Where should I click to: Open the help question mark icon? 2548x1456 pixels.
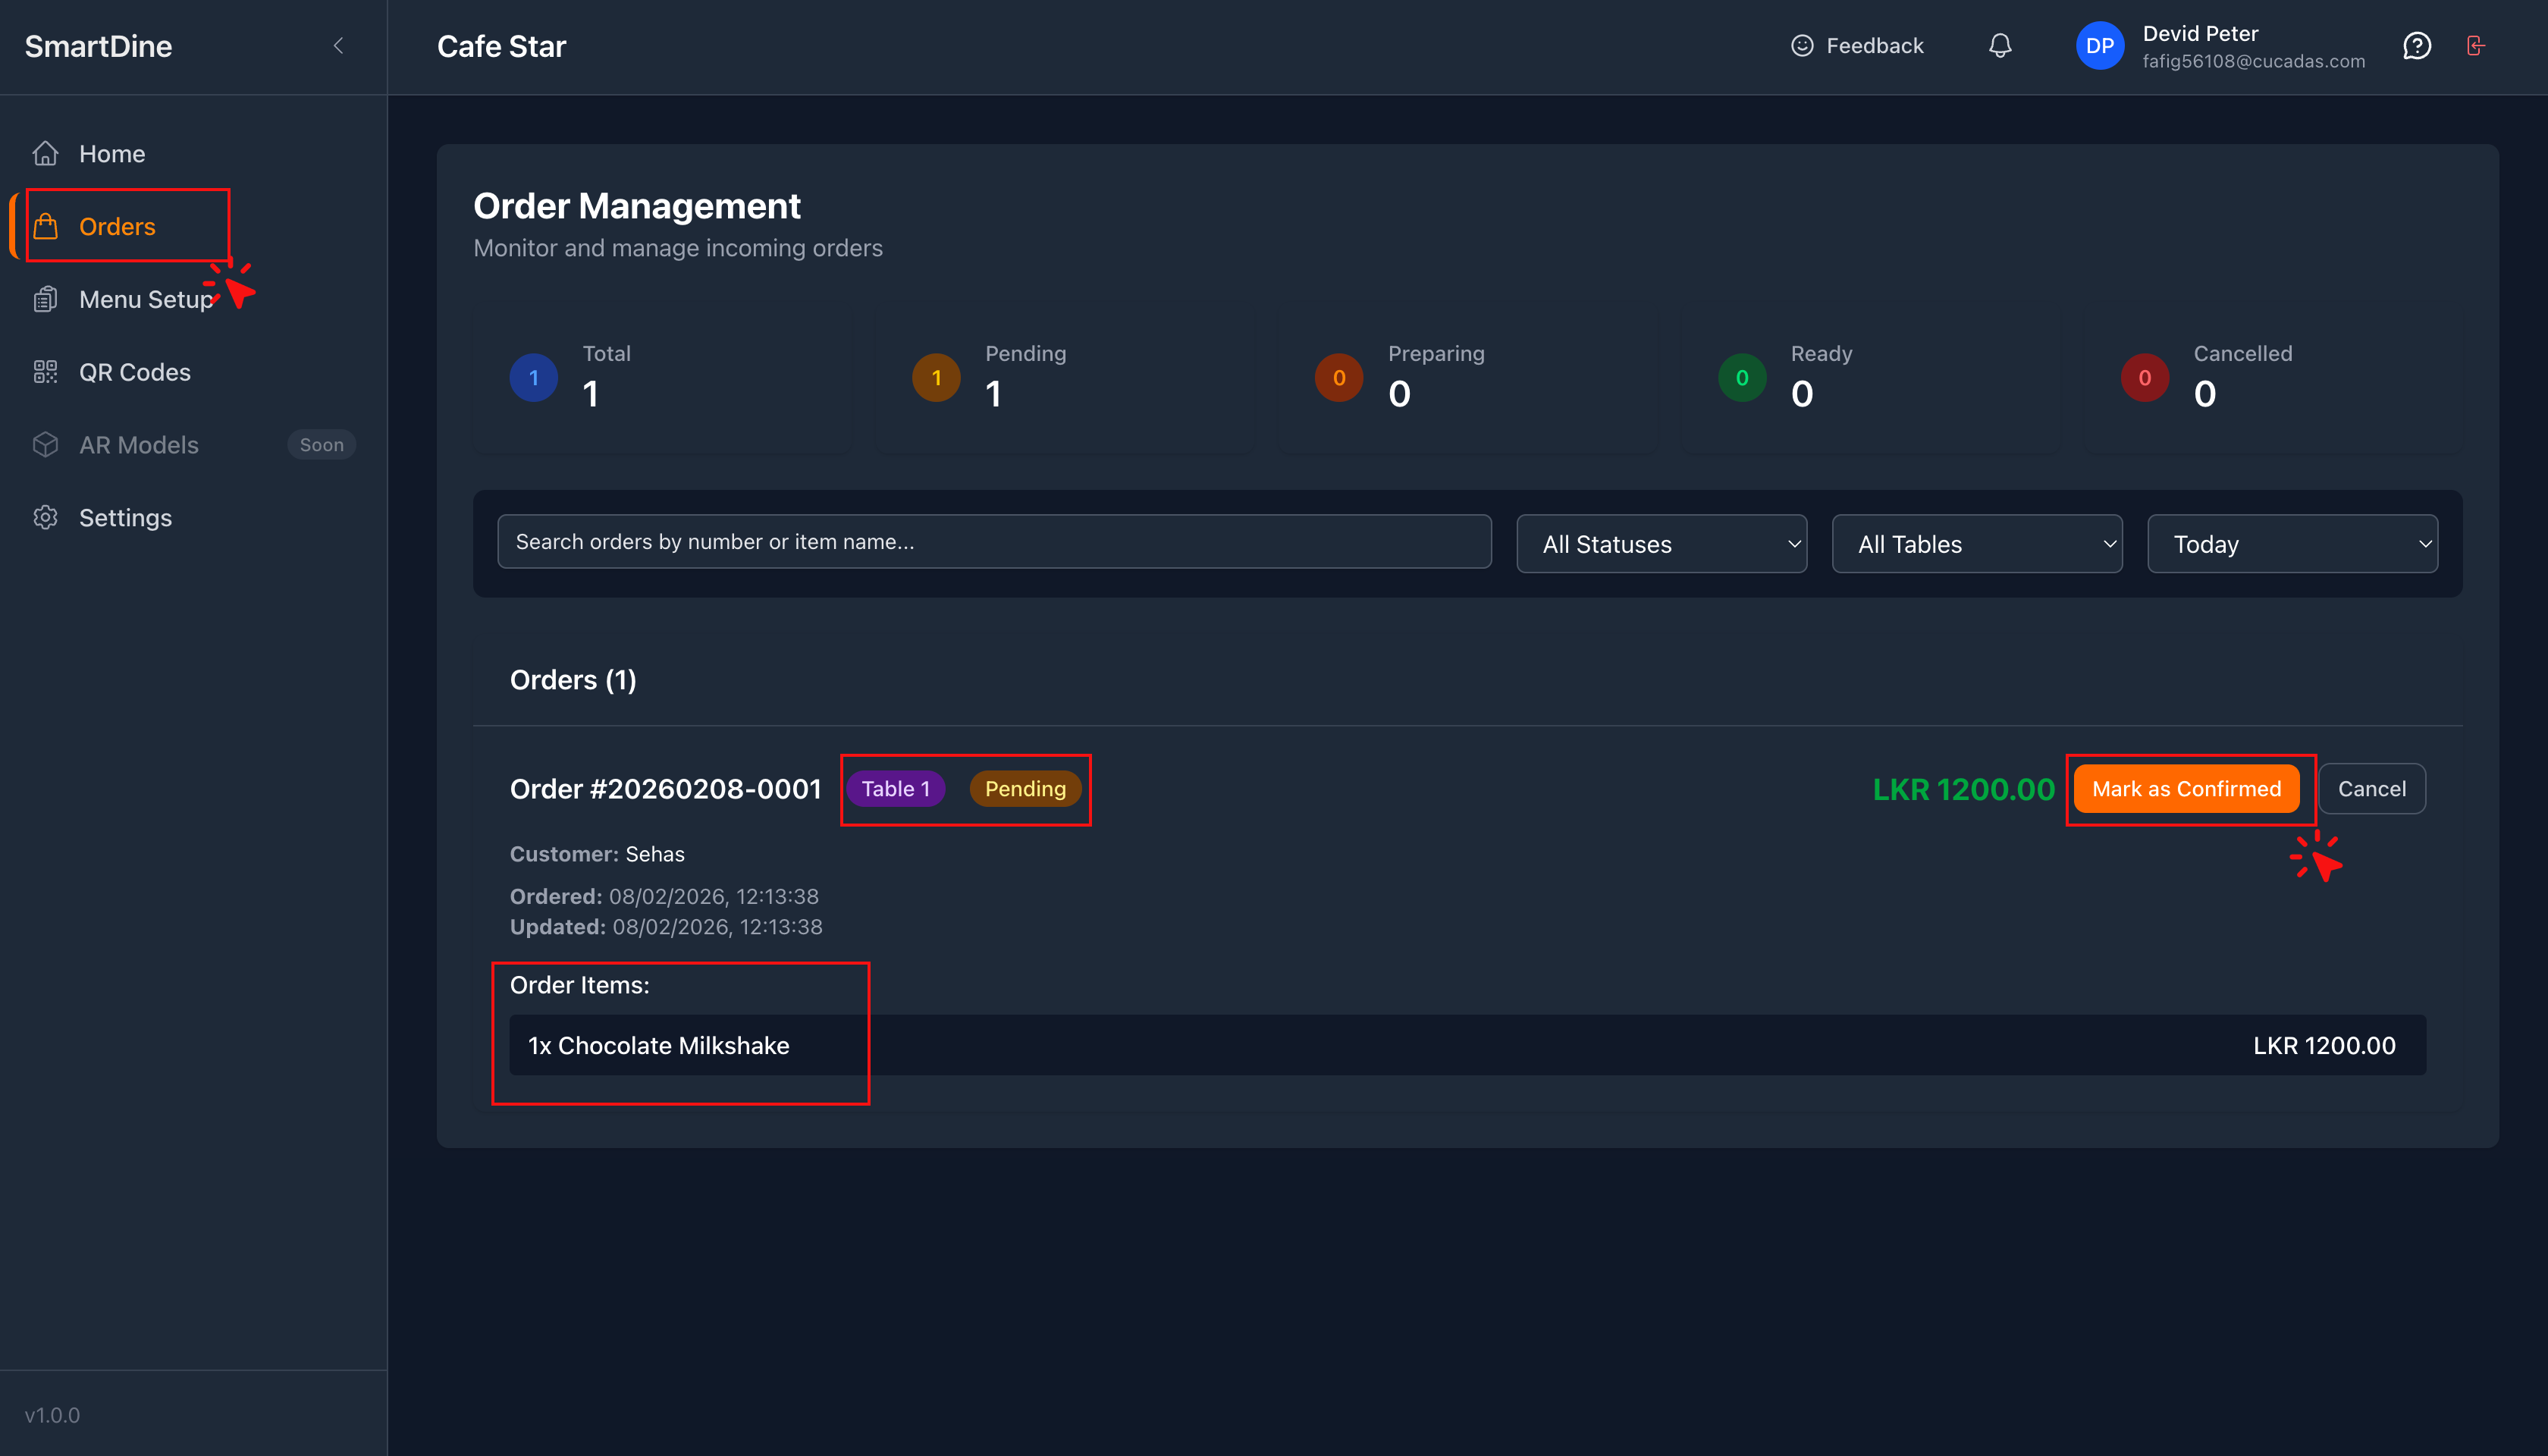pos(2416,46)
